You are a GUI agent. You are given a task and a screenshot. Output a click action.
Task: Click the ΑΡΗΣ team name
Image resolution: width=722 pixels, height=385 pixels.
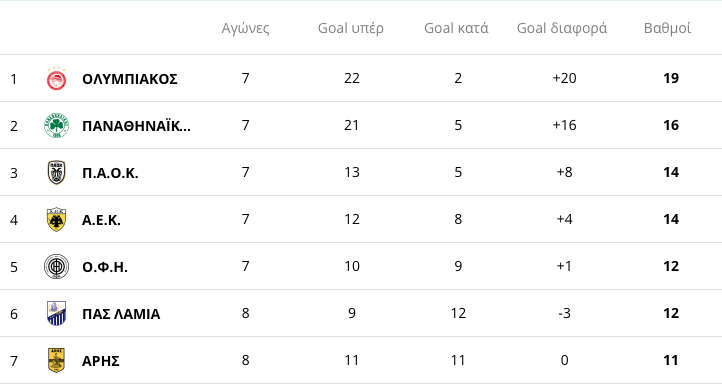pos(101,361)
